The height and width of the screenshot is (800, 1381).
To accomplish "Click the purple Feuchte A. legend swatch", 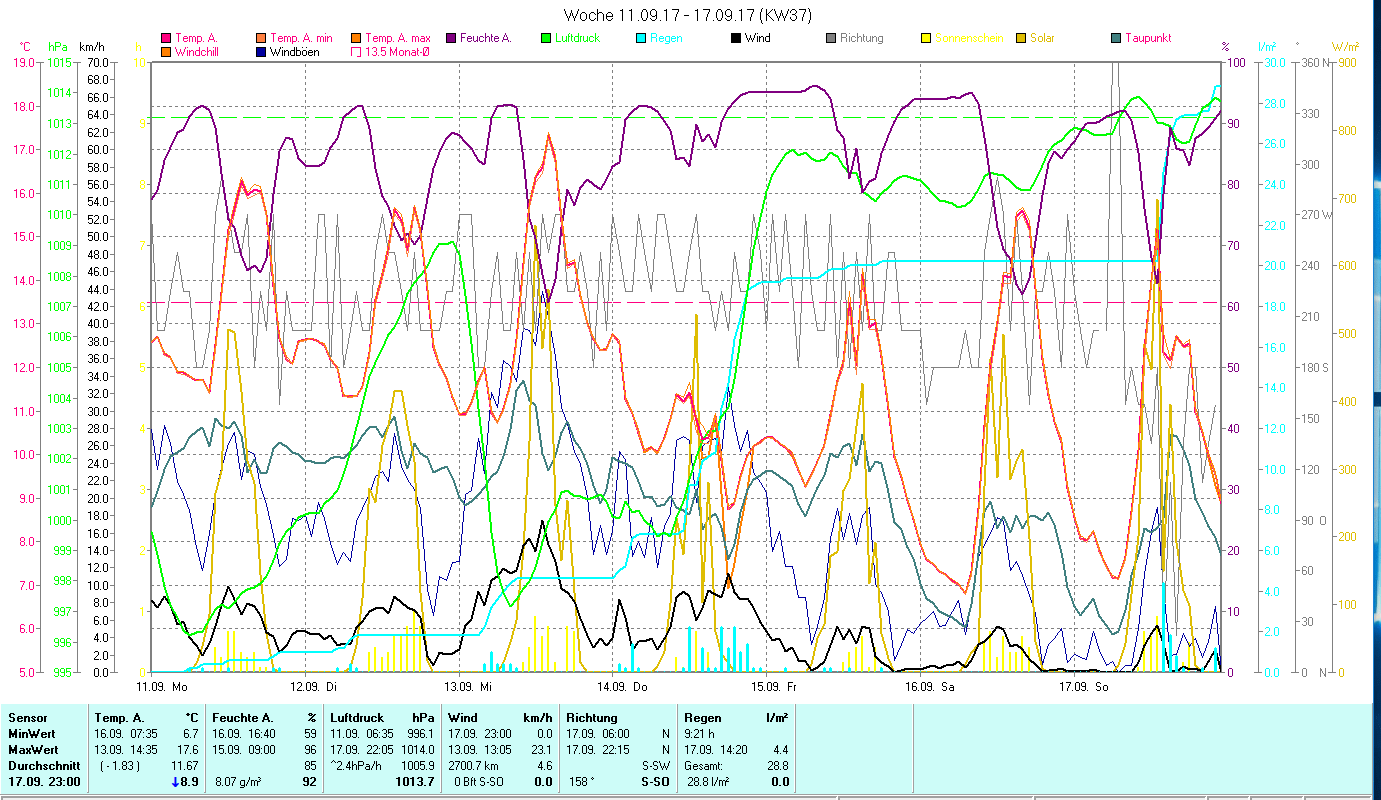I will tap(451, 38).
